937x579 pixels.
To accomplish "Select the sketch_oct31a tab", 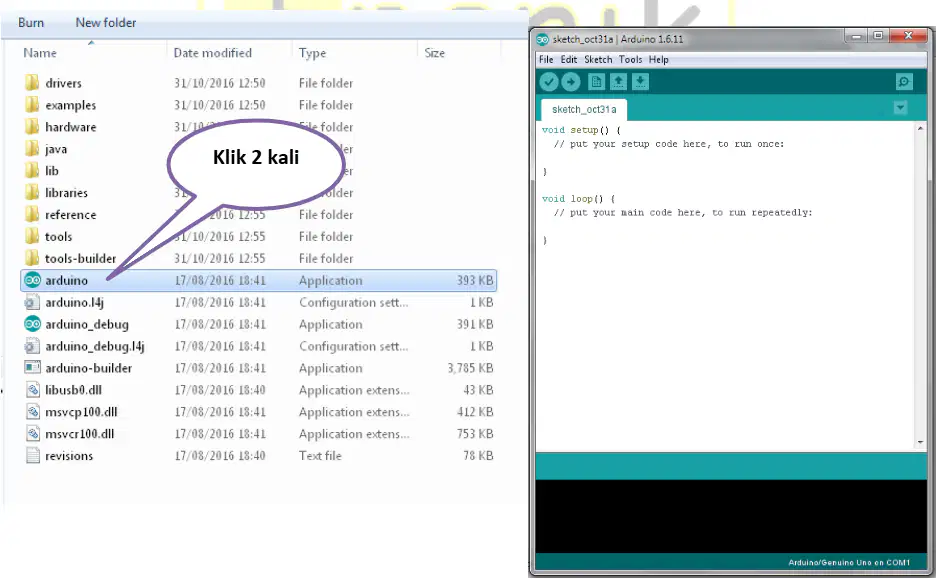I will [x=584, y=110].
